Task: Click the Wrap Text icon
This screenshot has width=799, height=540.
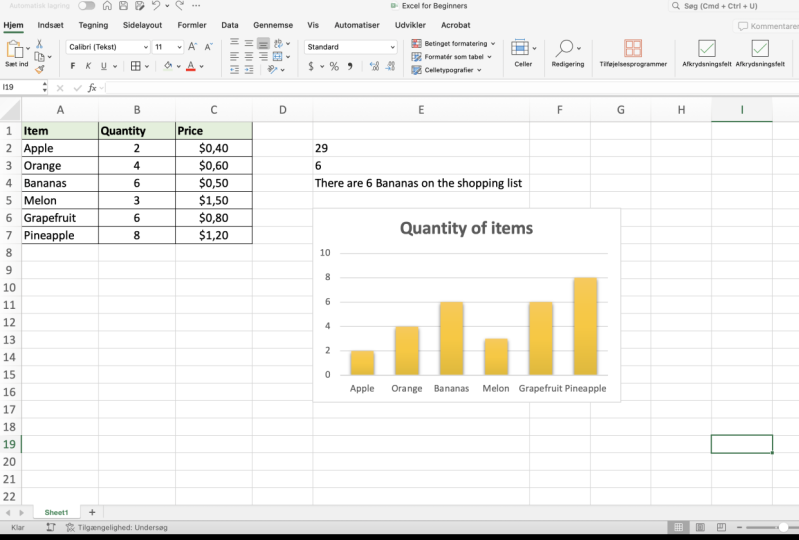Action: pos(278,43)
